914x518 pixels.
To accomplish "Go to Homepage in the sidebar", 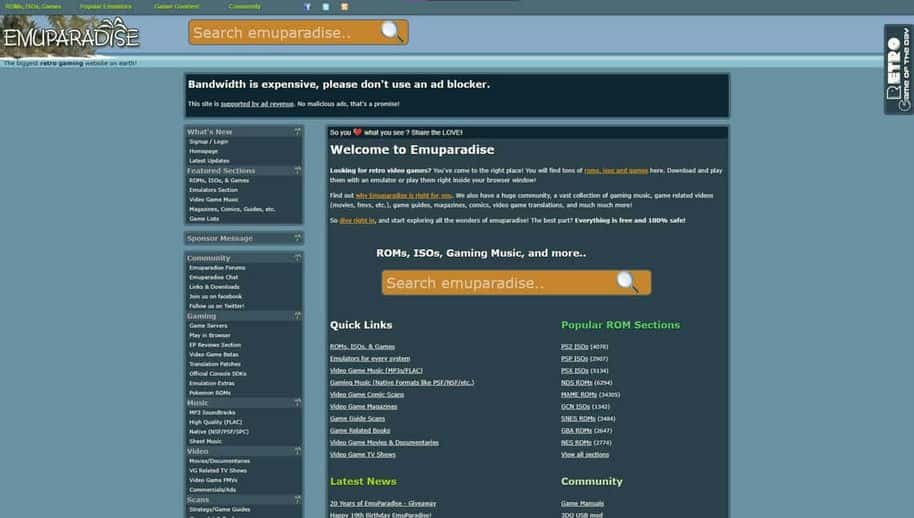I will 203,151.
